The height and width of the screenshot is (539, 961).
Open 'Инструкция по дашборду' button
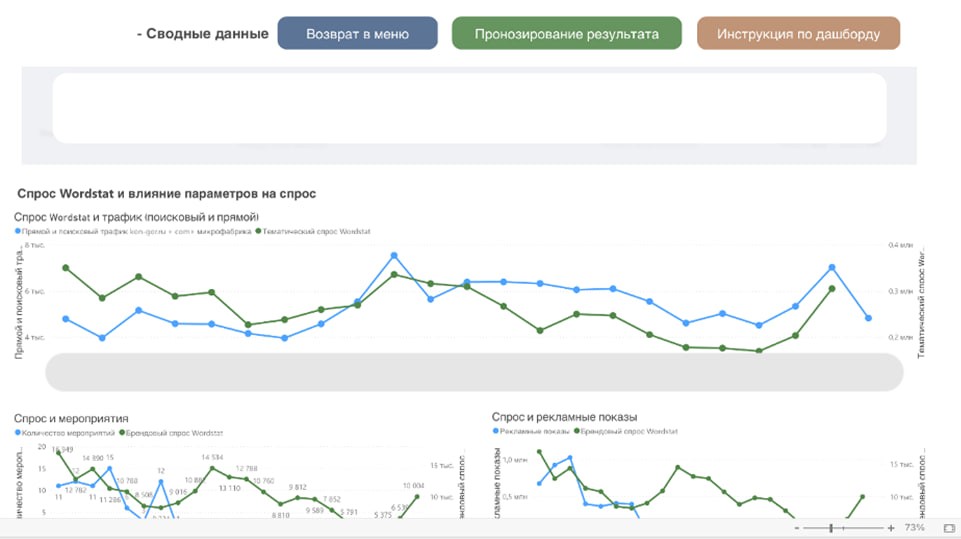click(x=798, y=33)
